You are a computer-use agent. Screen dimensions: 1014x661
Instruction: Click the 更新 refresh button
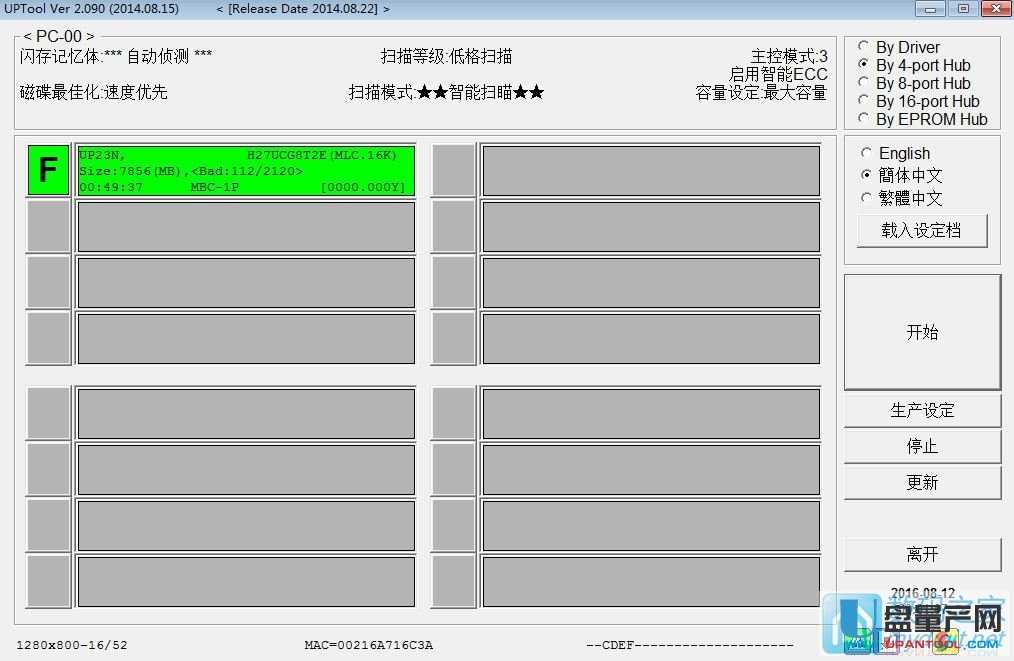tap(921, 482)
